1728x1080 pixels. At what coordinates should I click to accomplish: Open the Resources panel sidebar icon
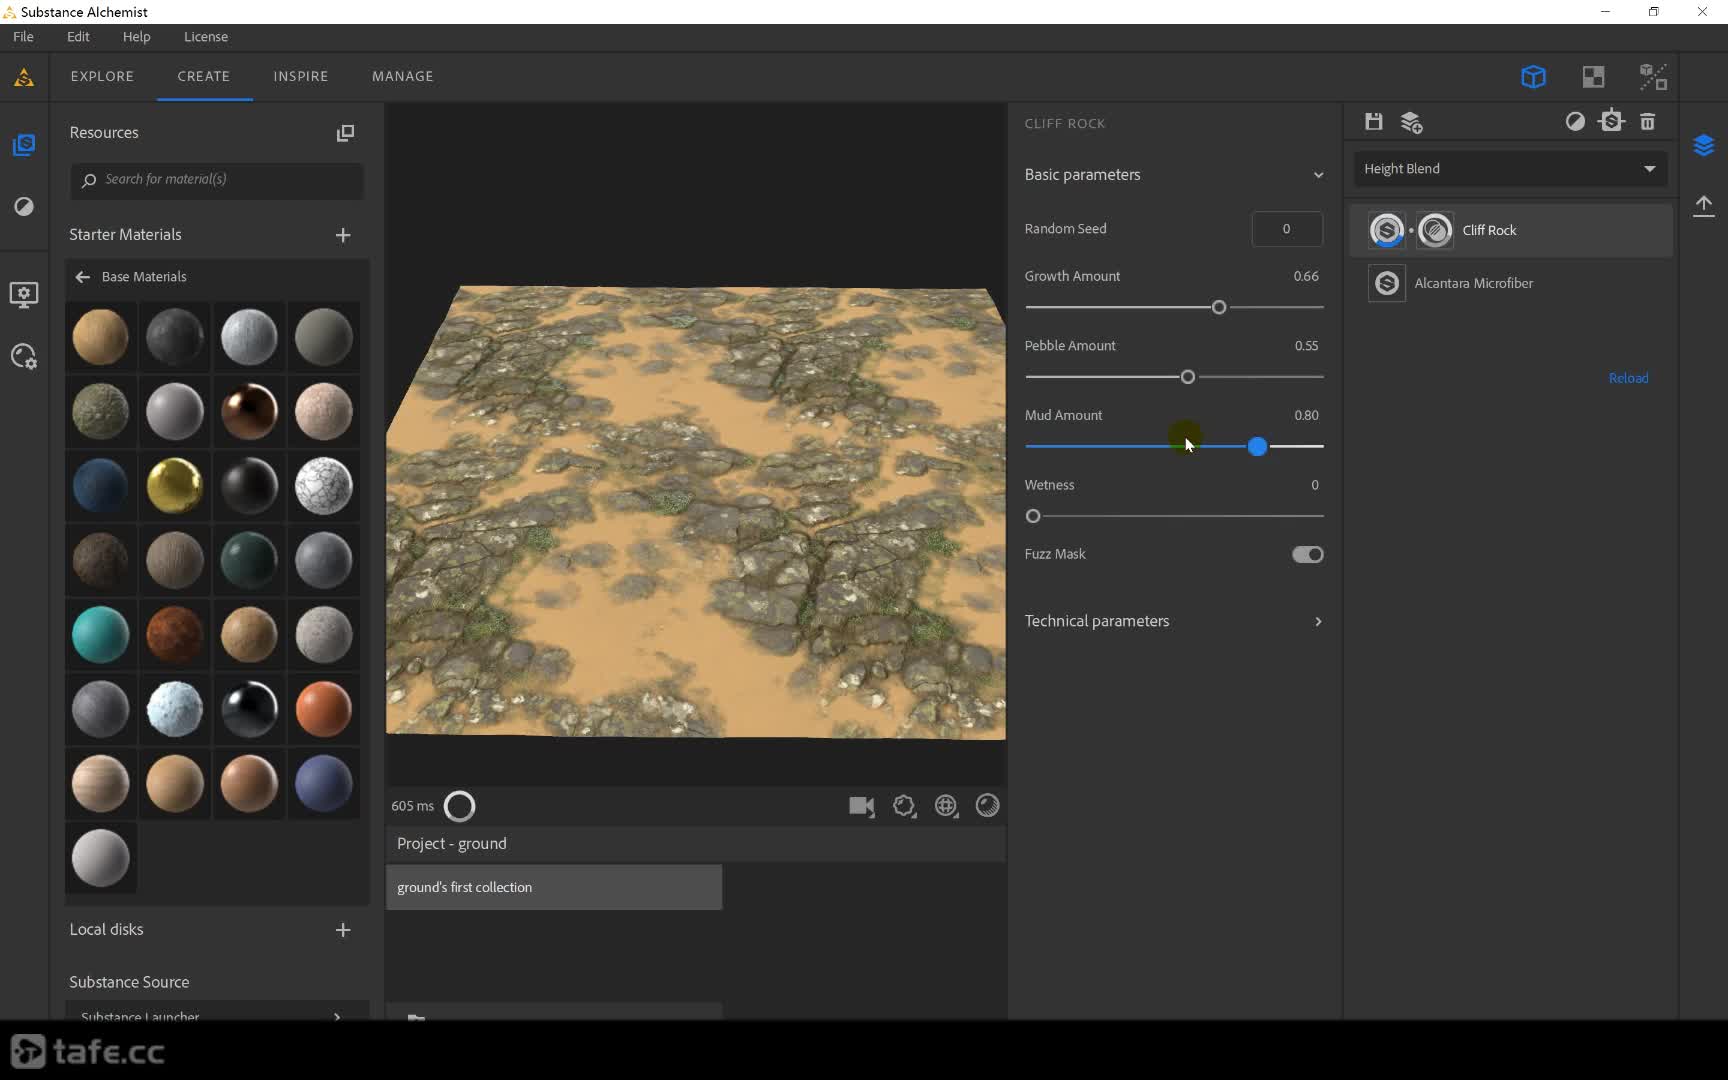pyautogui.click(x=24, y=145)
